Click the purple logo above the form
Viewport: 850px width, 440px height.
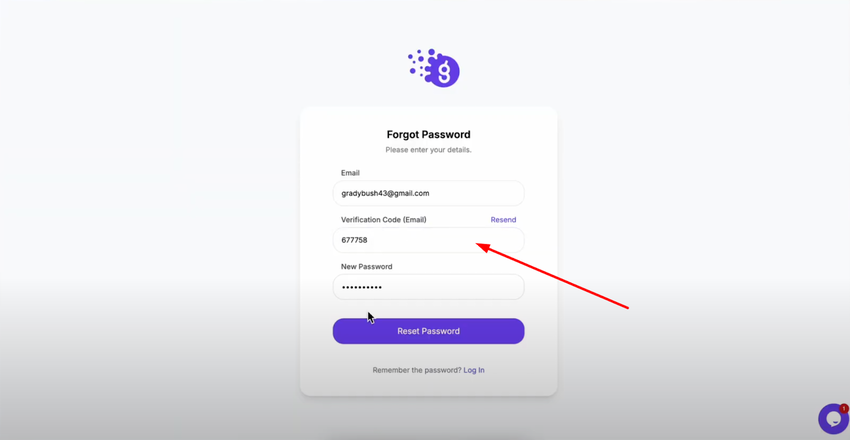[435, 68]
